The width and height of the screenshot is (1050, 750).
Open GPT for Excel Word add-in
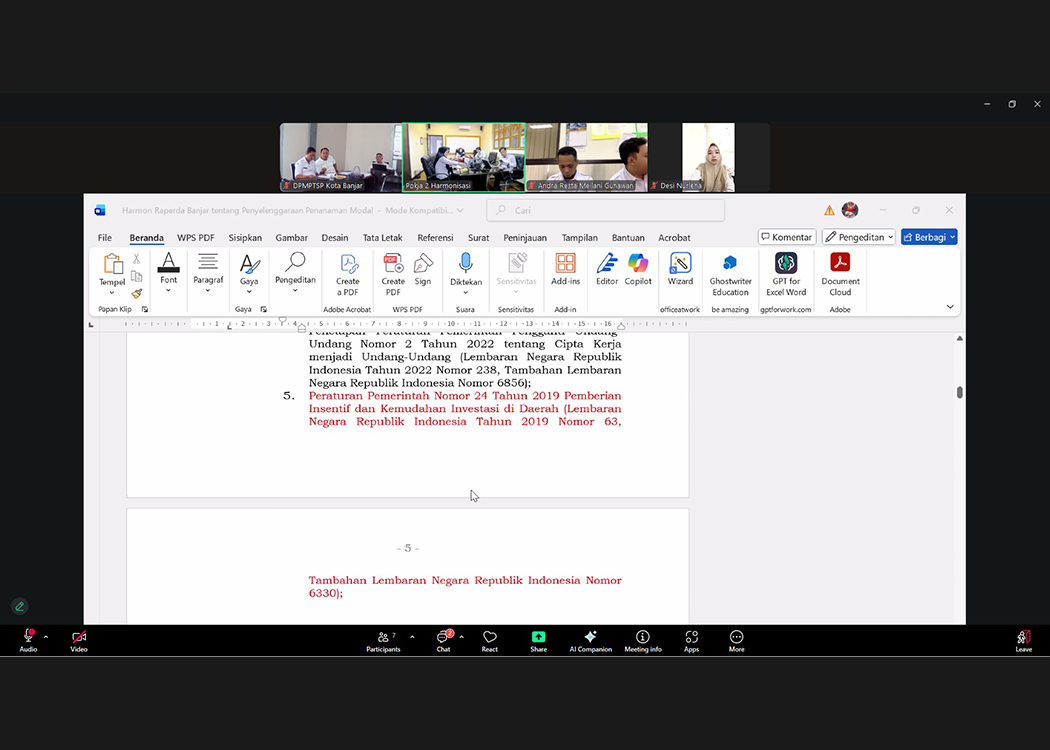(786, 273)
